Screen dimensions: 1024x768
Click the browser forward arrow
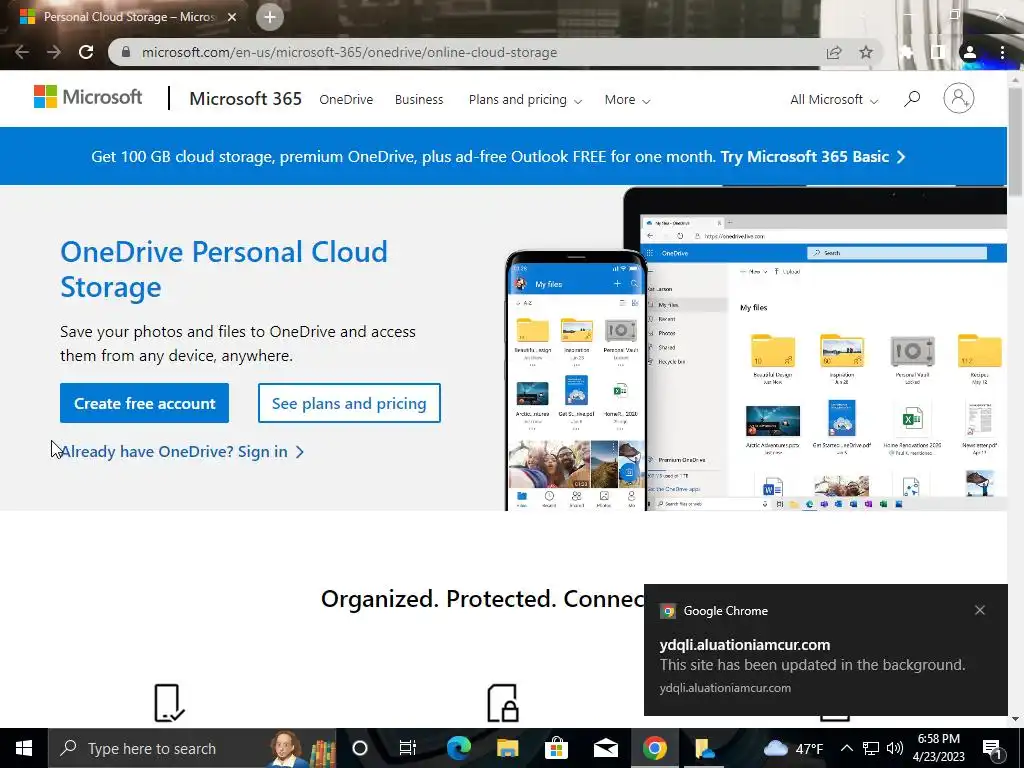coord(54,52)
